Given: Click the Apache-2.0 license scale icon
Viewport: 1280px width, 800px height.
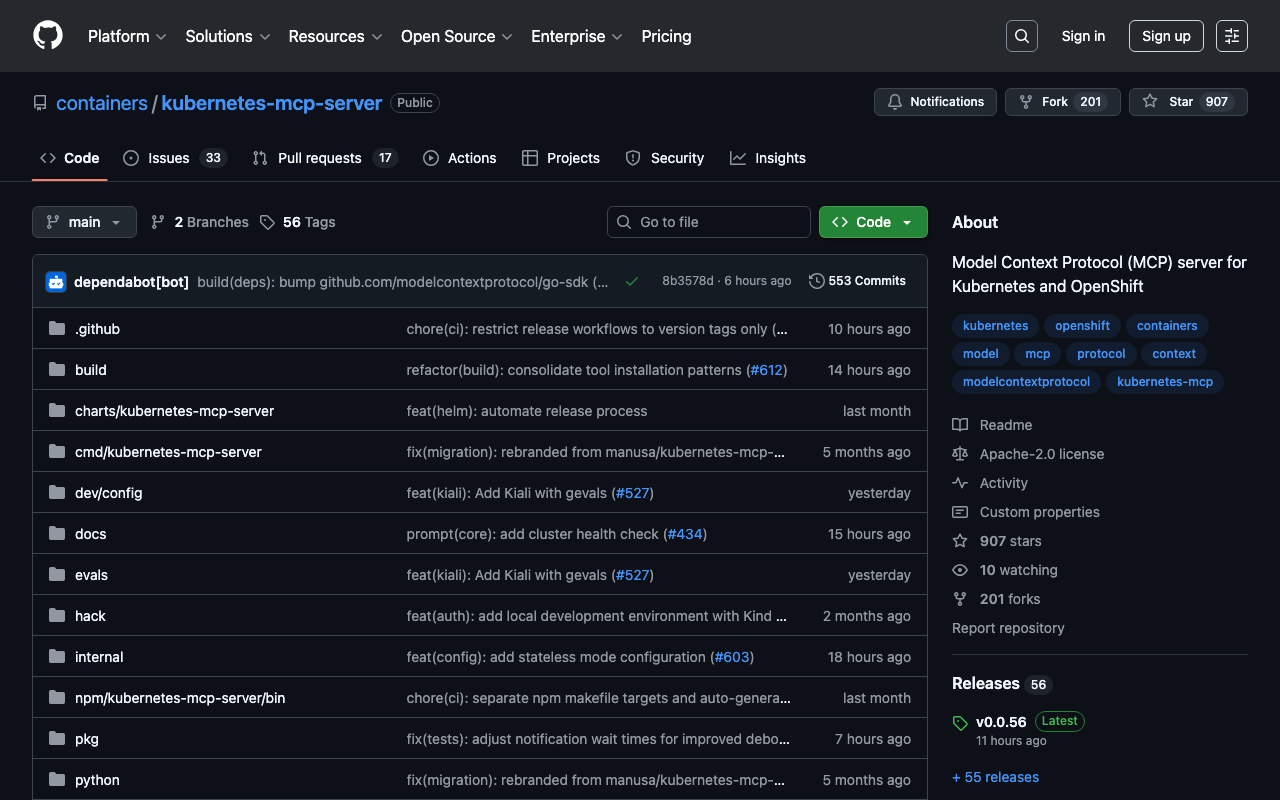Looking at the screenshot, I should 960,454.
